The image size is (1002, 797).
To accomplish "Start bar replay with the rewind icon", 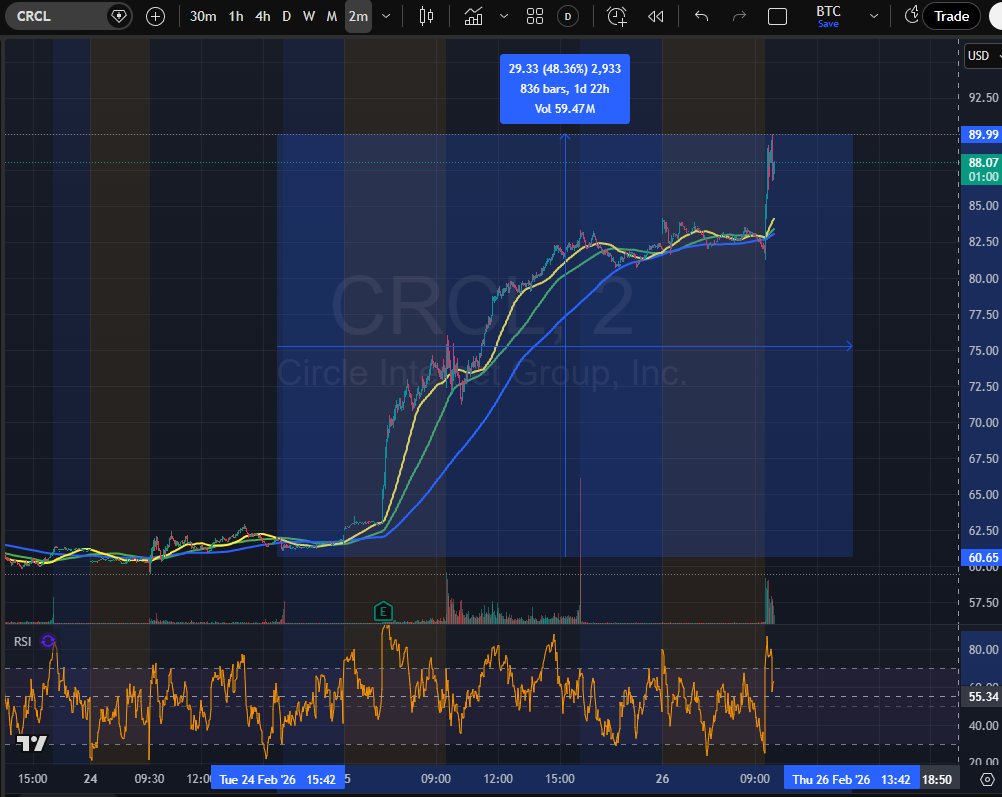I will 655,16.
